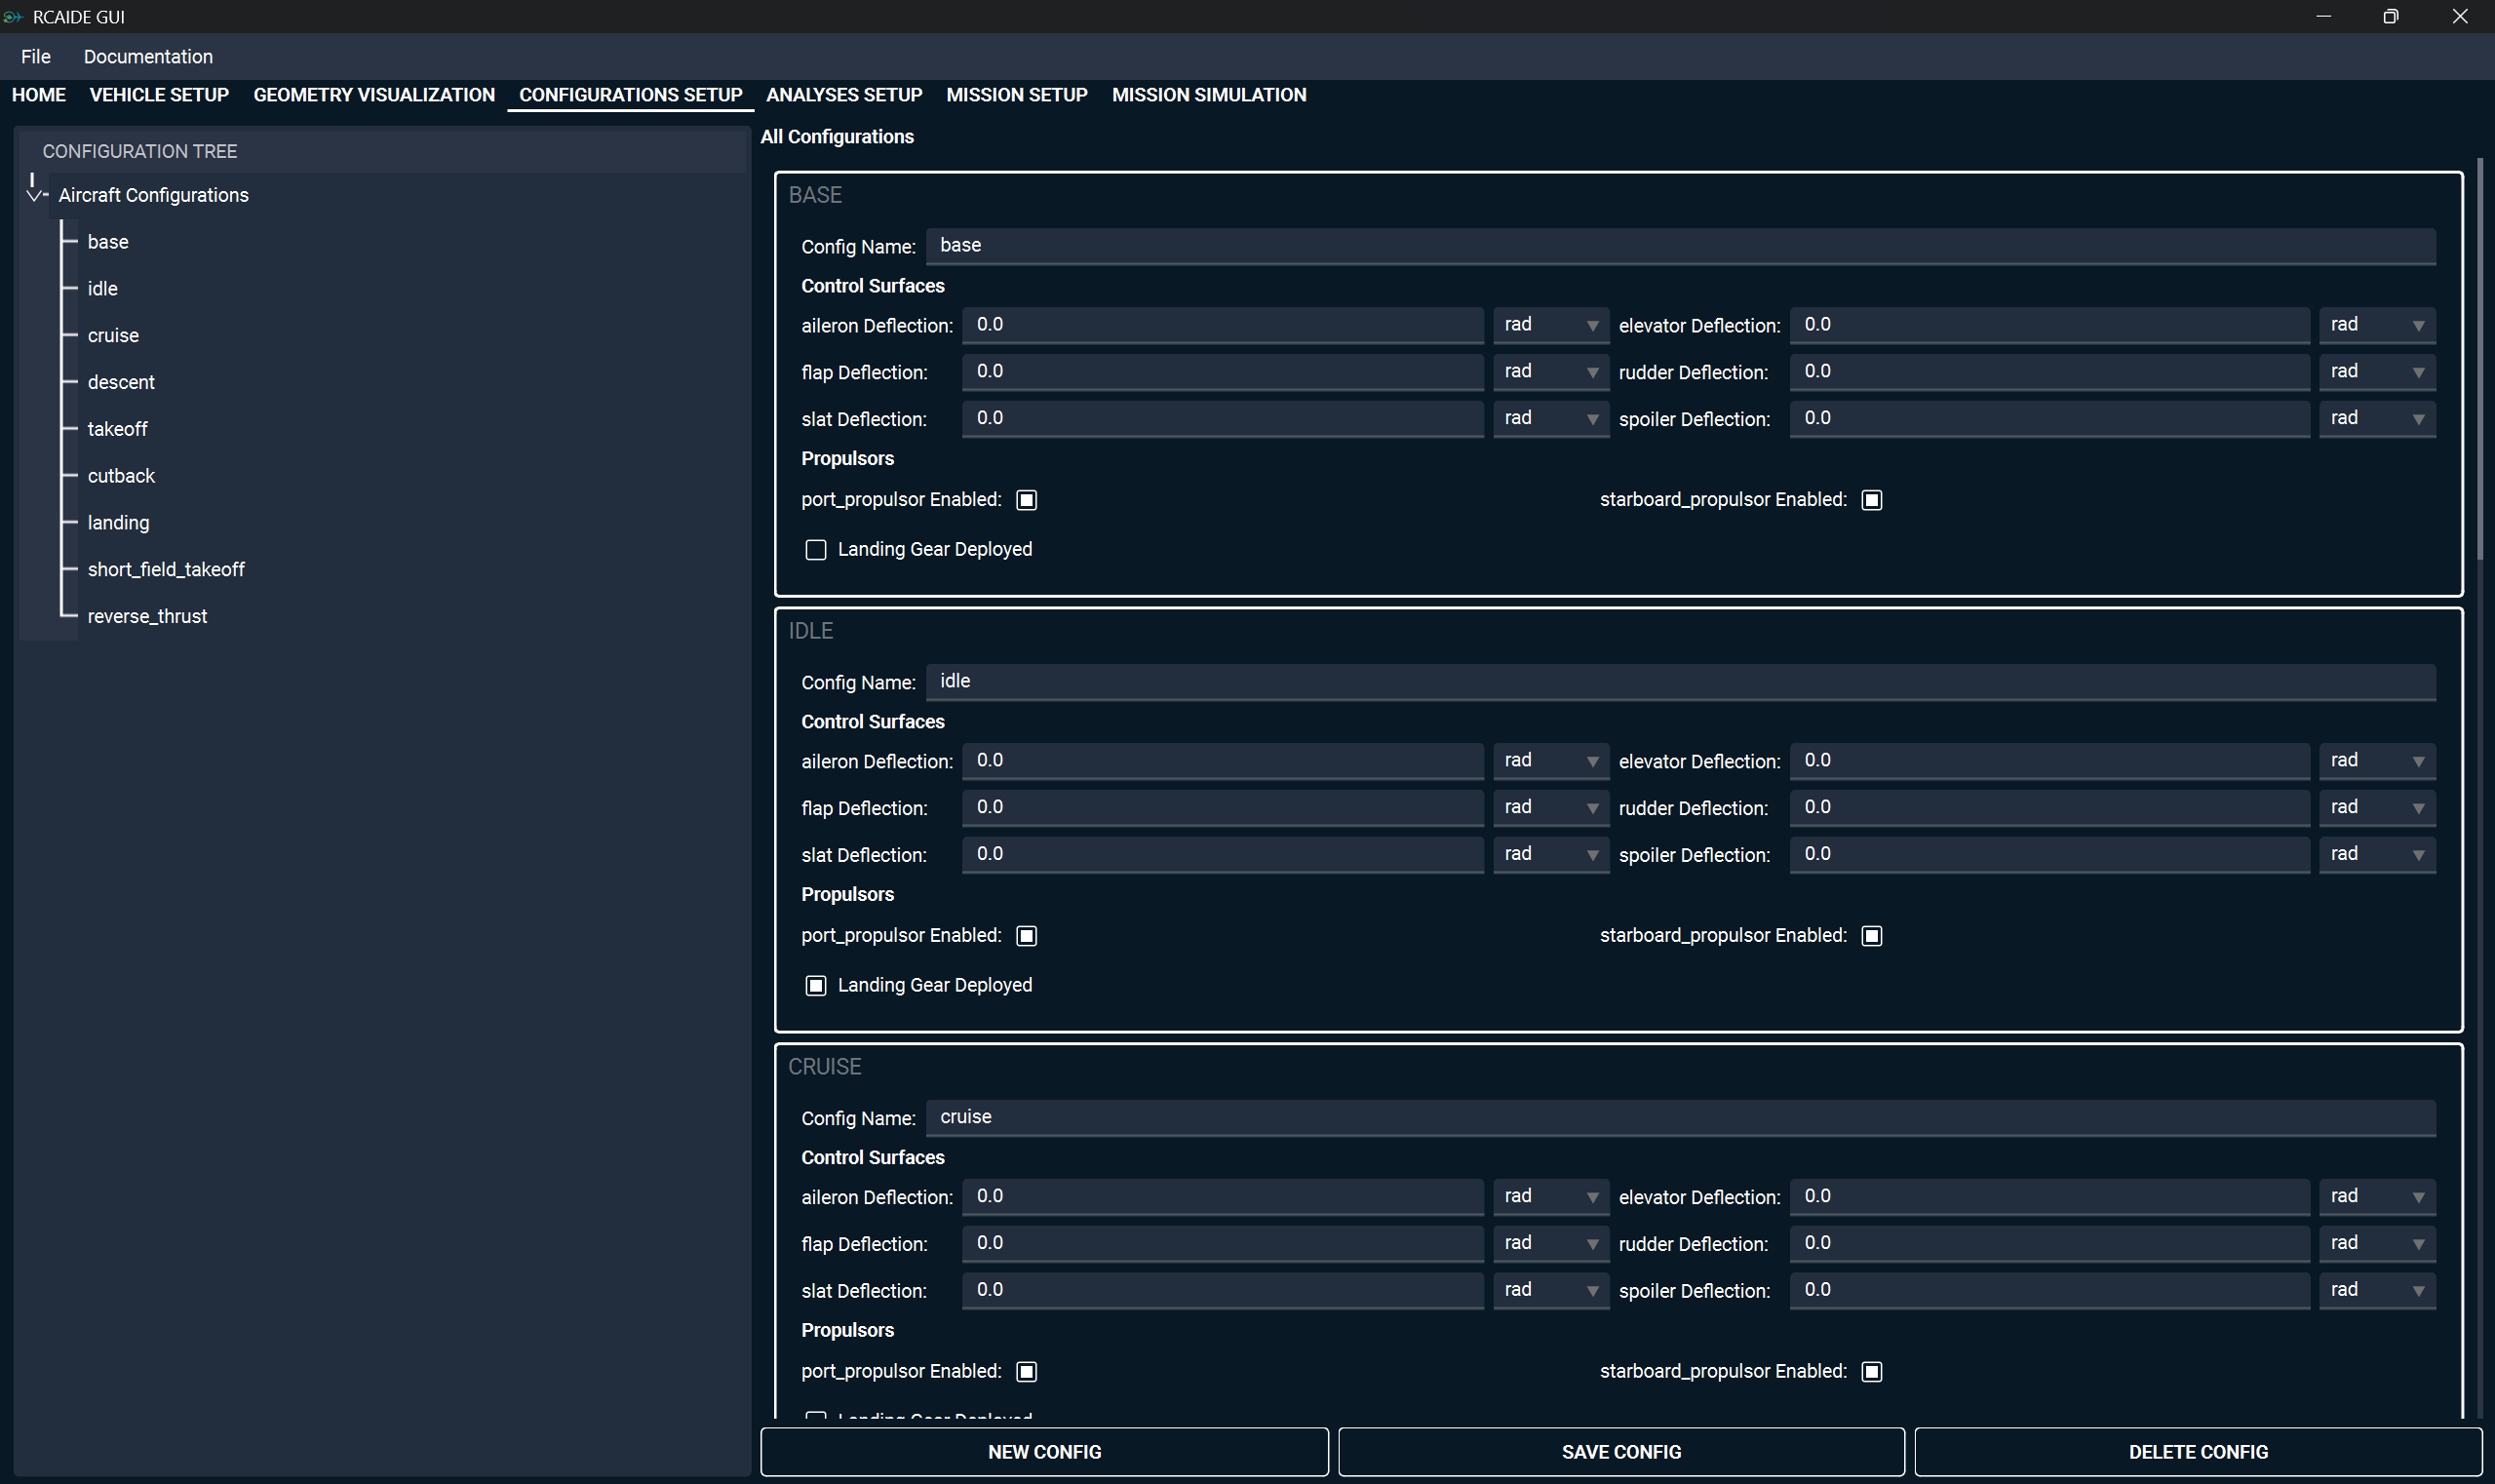Viewport: 2495px width, 1484px height.
Task: Select the CONFIGURATIONS SETUP tab
Action: [x=631, y=95]
